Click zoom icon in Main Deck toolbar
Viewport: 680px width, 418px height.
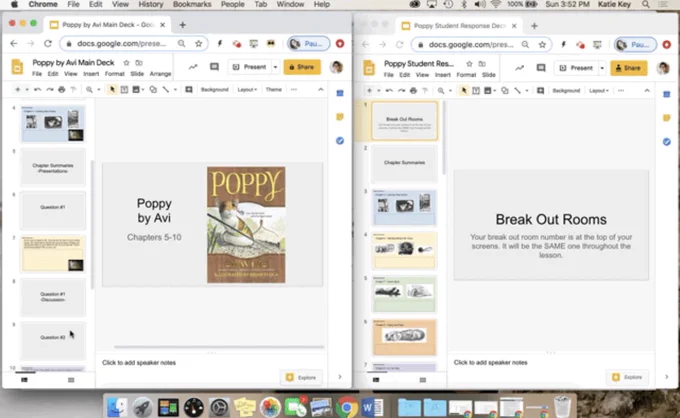click(89, 90)
